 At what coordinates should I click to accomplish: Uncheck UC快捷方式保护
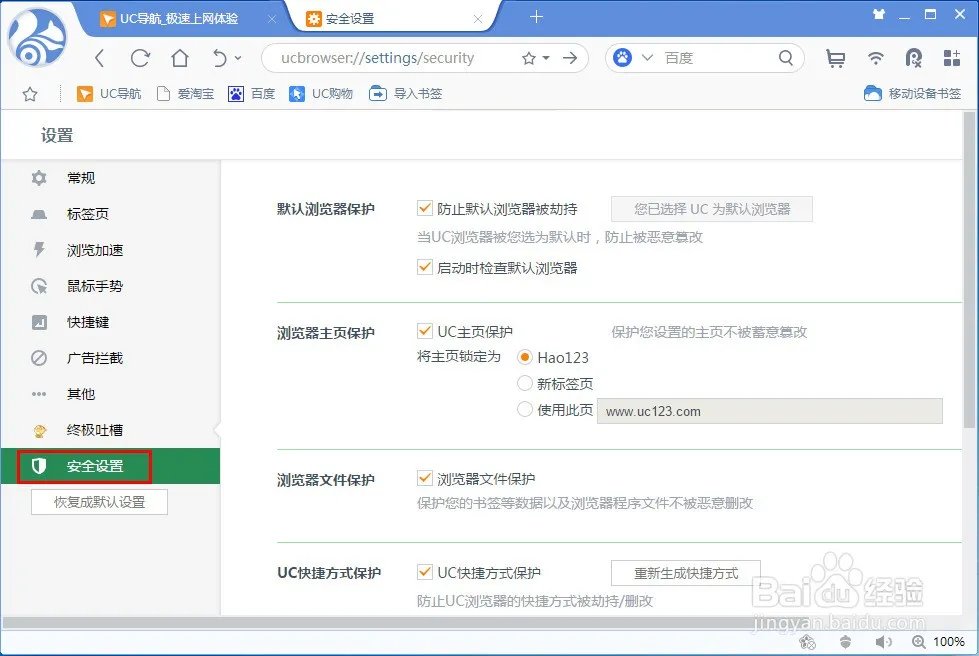[x=425, y=572]
